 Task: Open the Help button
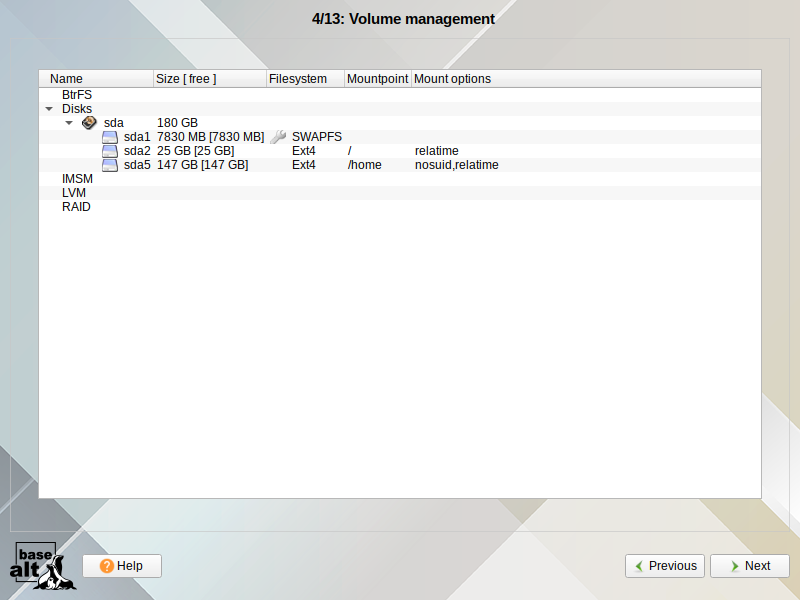pyautogui.click(x=122, y=566)
